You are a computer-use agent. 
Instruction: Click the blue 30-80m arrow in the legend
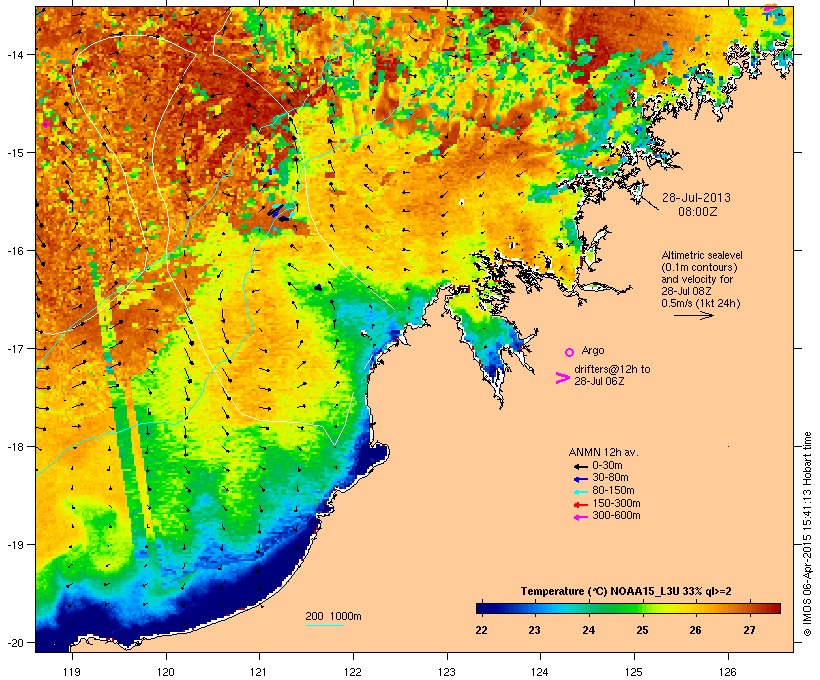pos(581,479)
